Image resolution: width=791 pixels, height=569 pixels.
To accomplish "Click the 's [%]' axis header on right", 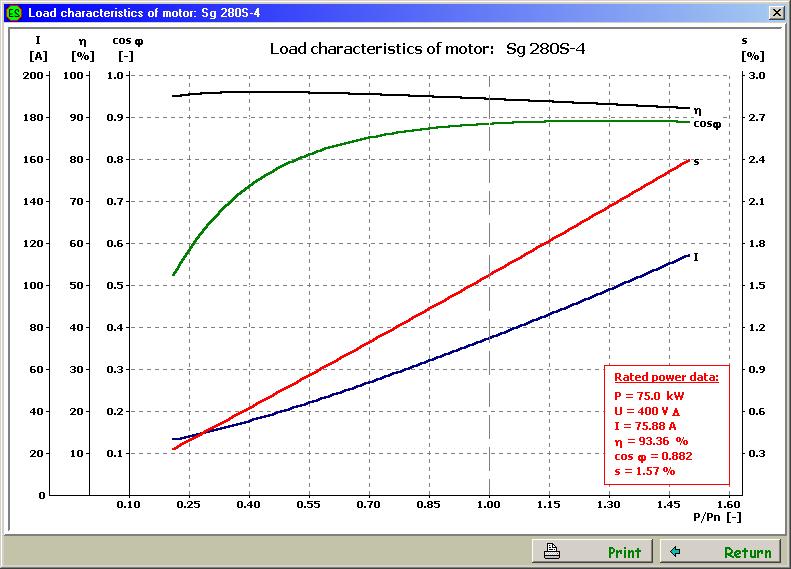I will pyautogui.click(x=753, y=48).
